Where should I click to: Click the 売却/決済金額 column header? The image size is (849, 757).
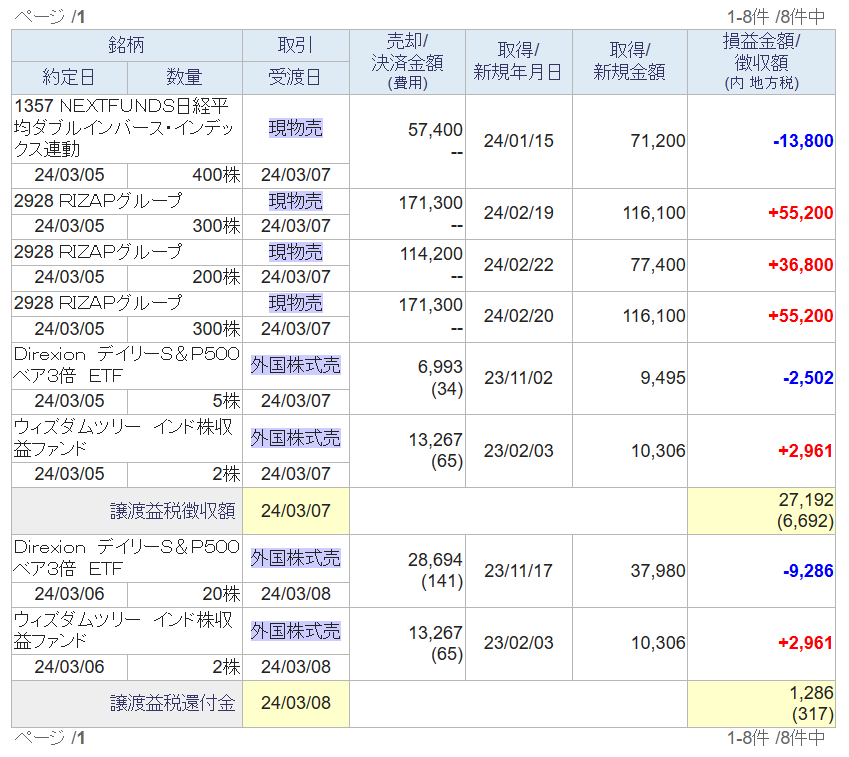click(x=407, y=62)
